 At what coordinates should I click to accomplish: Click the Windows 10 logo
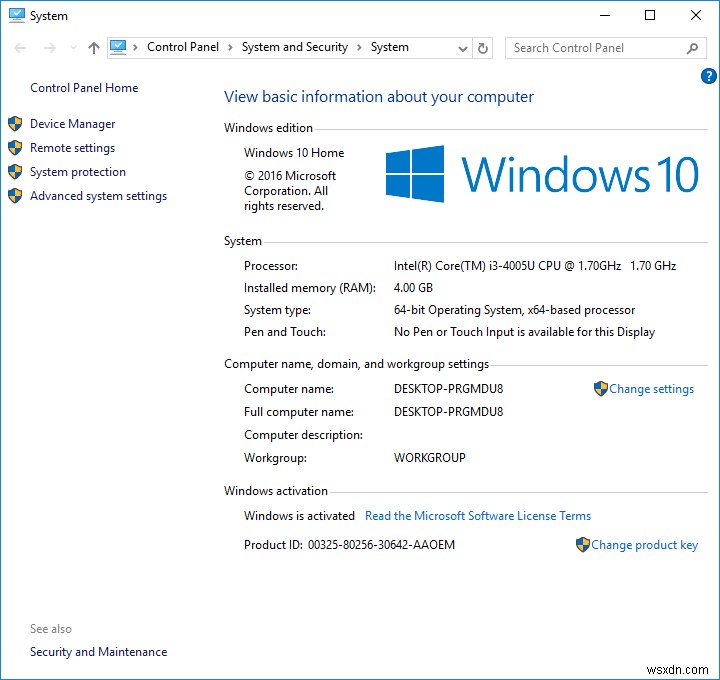pos(542,174)
